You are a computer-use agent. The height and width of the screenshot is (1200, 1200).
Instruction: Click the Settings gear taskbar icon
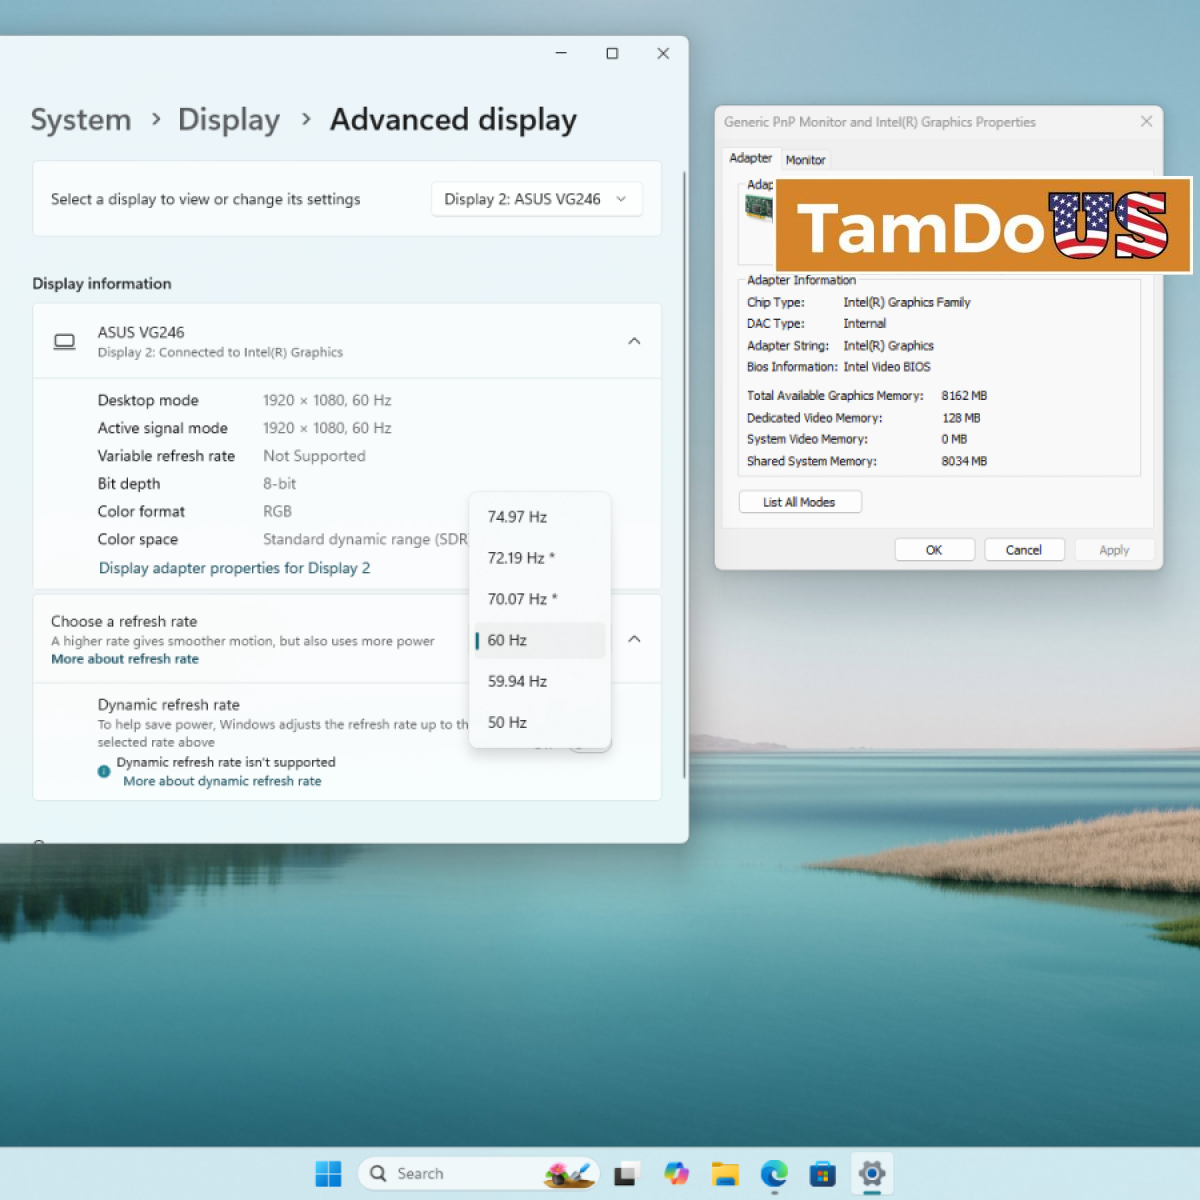tap(872, 1173)
